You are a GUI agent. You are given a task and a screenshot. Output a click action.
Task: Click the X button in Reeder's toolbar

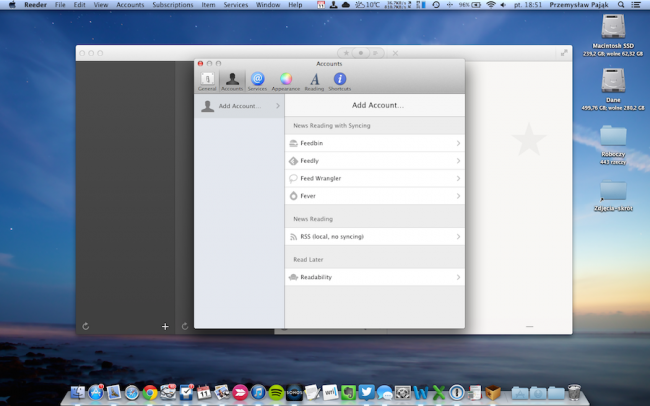(x=395, y=53)
